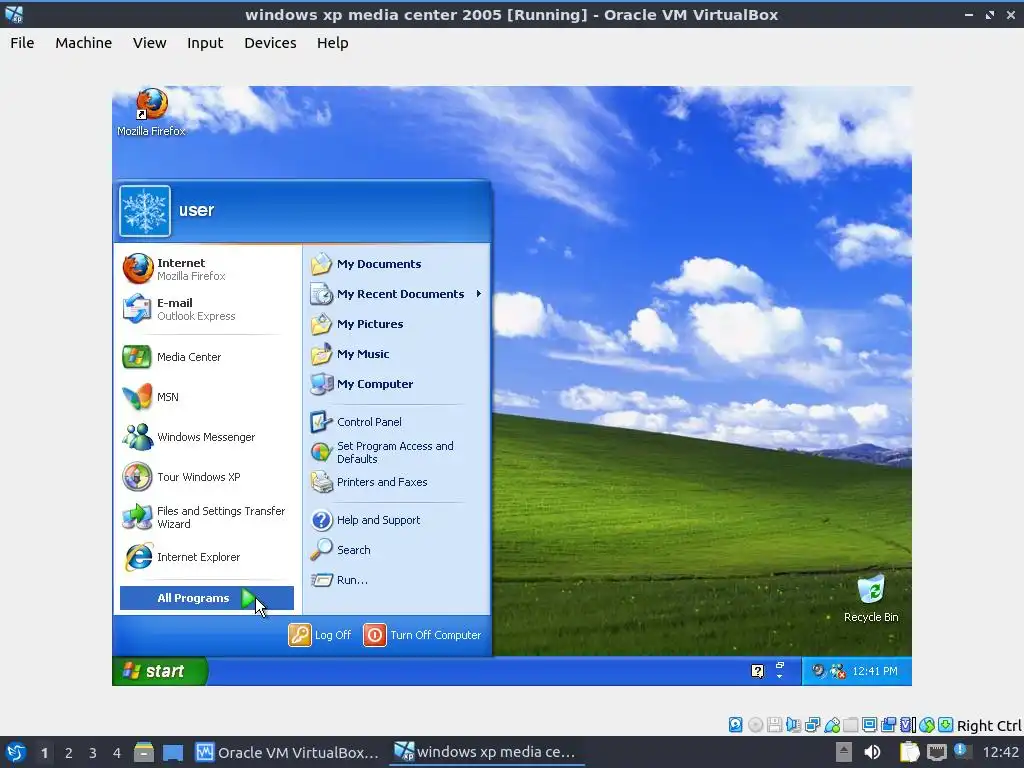Open My Documents folder
The width and height of the screenshot is (1024, 768).
(x=396, y=264)
